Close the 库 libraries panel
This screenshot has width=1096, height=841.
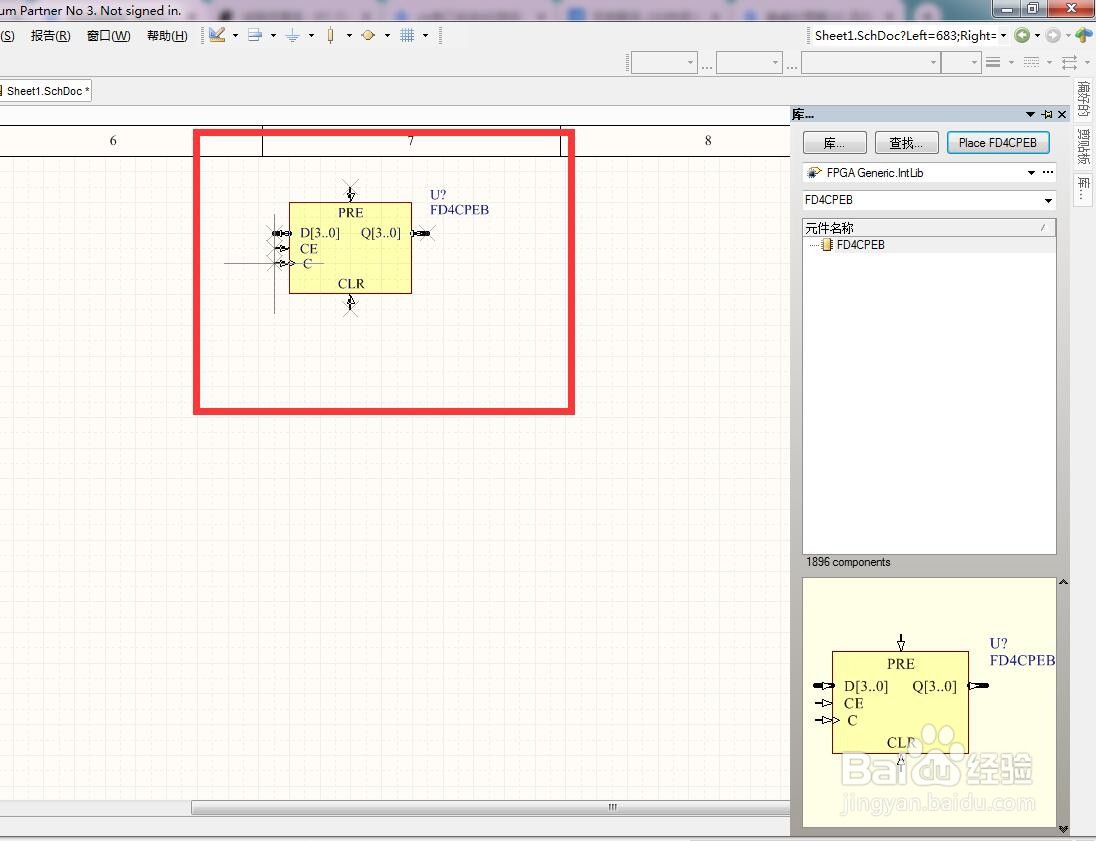pos(1062,114)
